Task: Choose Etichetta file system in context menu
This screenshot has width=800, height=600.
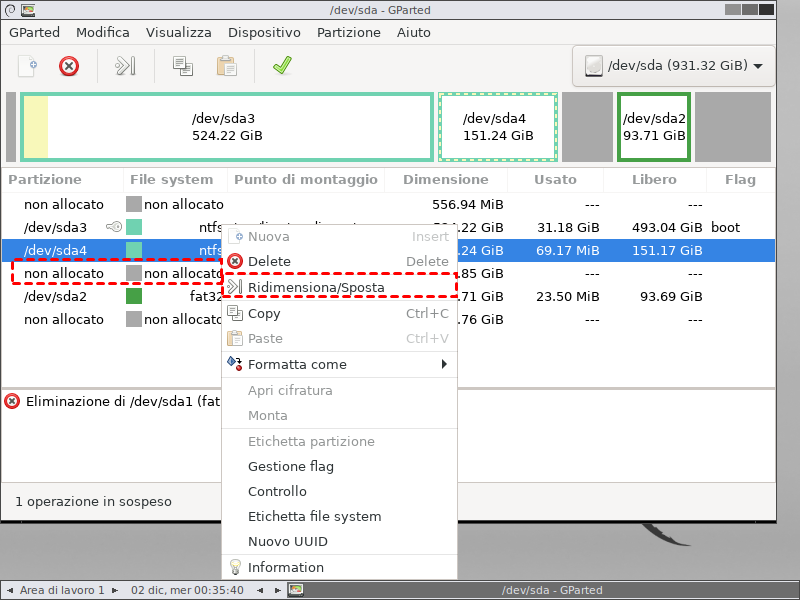Action: coord(339,516)
